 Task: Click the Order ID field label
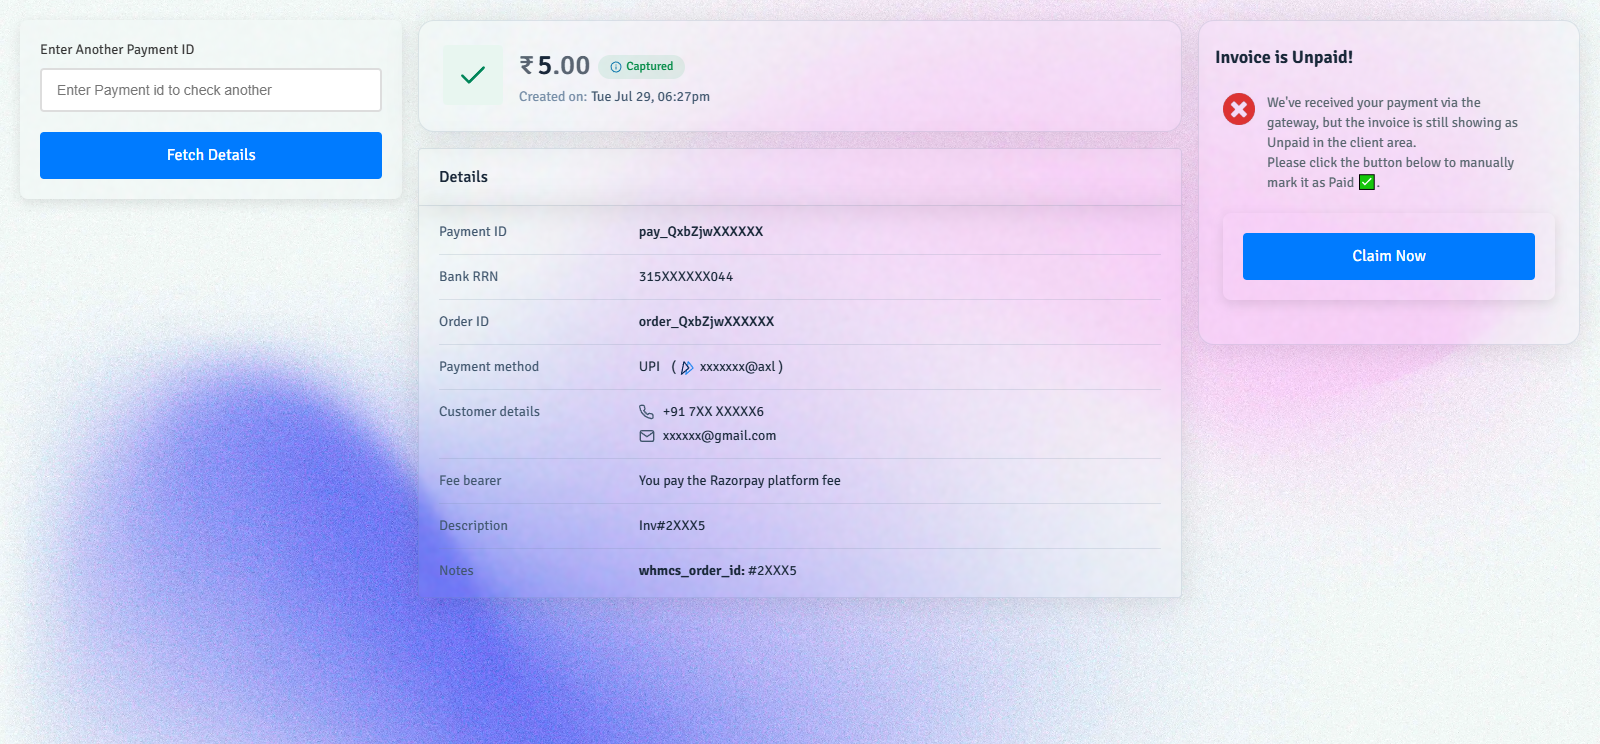(x=464, y=322)
